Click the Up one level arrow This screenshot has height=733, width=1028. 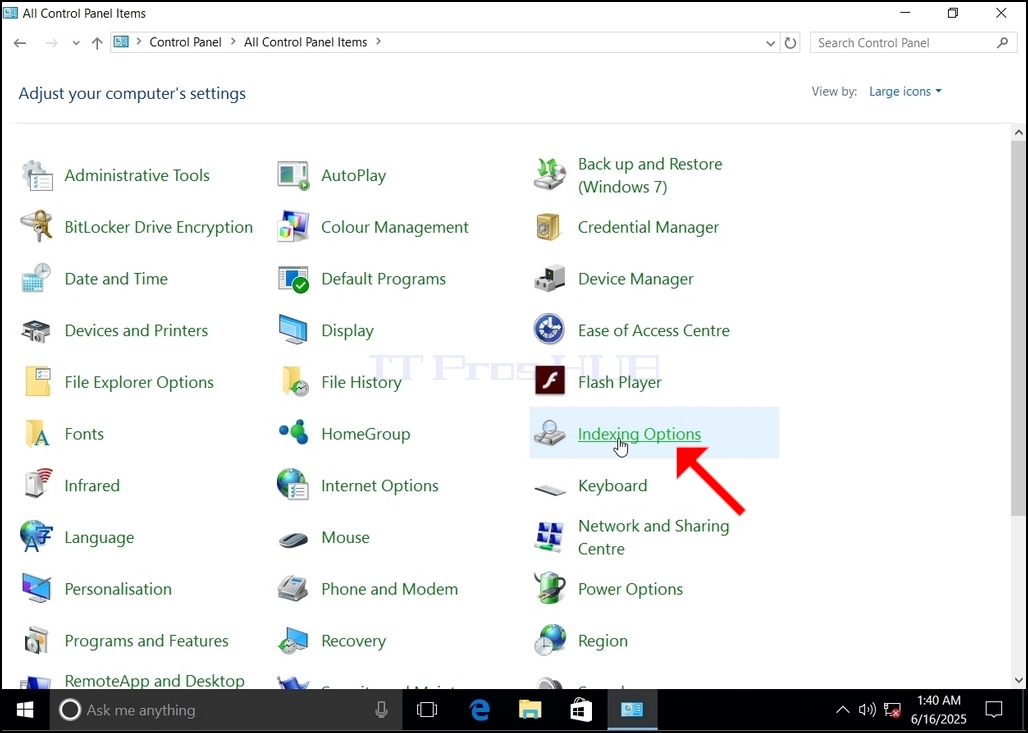[97, 43]
